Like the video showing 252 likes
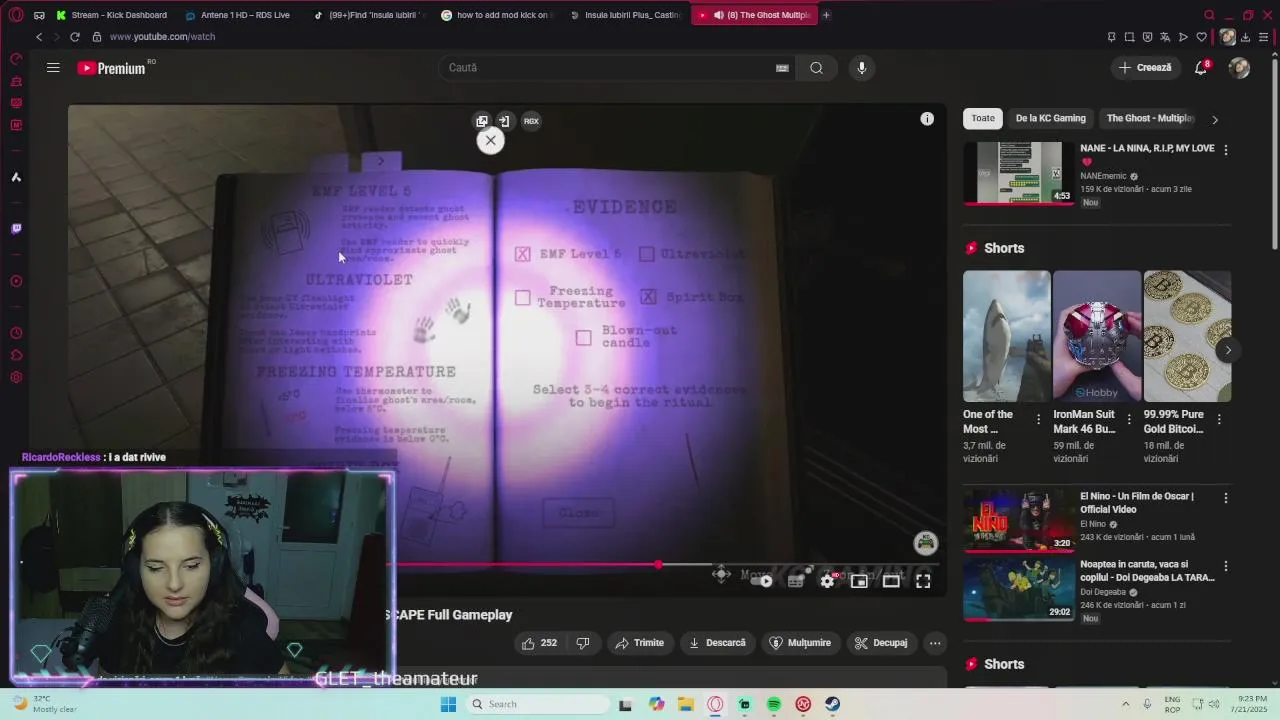The height and width of the screenshot is (720, 1280). coord(539,643)
